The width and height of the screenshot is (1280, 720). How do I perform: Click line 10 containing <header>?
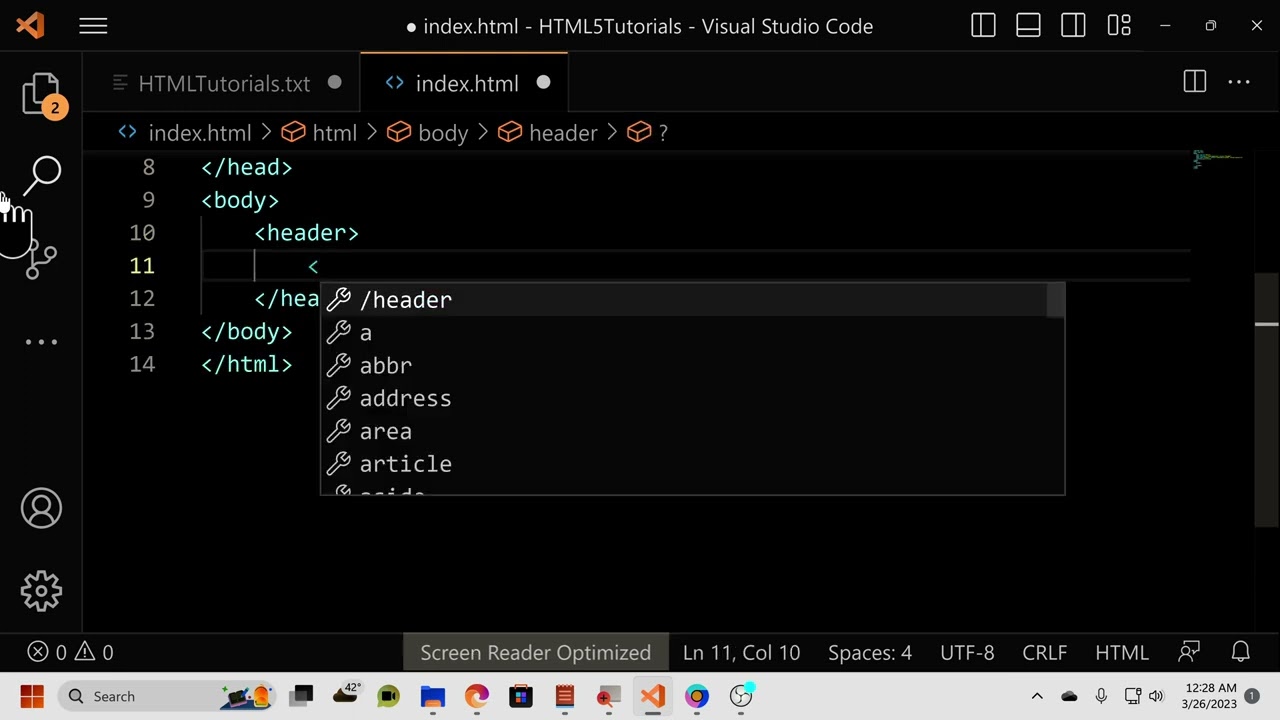(x=306, y=233)
